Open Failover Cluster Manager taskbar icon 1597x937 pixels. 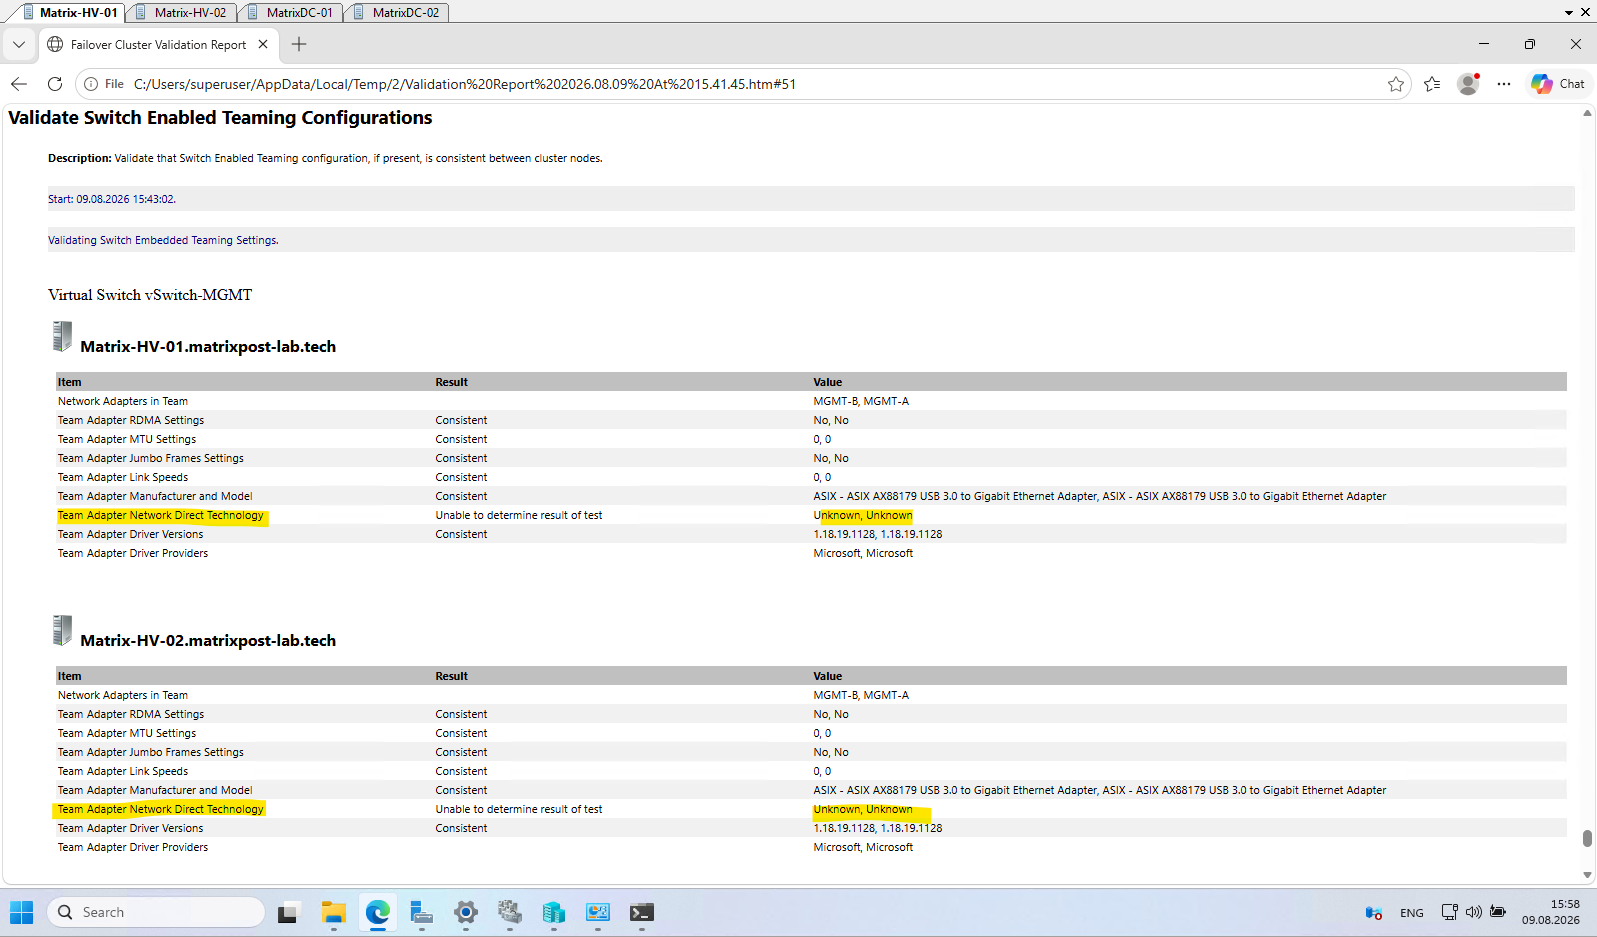tap(510, 912)
